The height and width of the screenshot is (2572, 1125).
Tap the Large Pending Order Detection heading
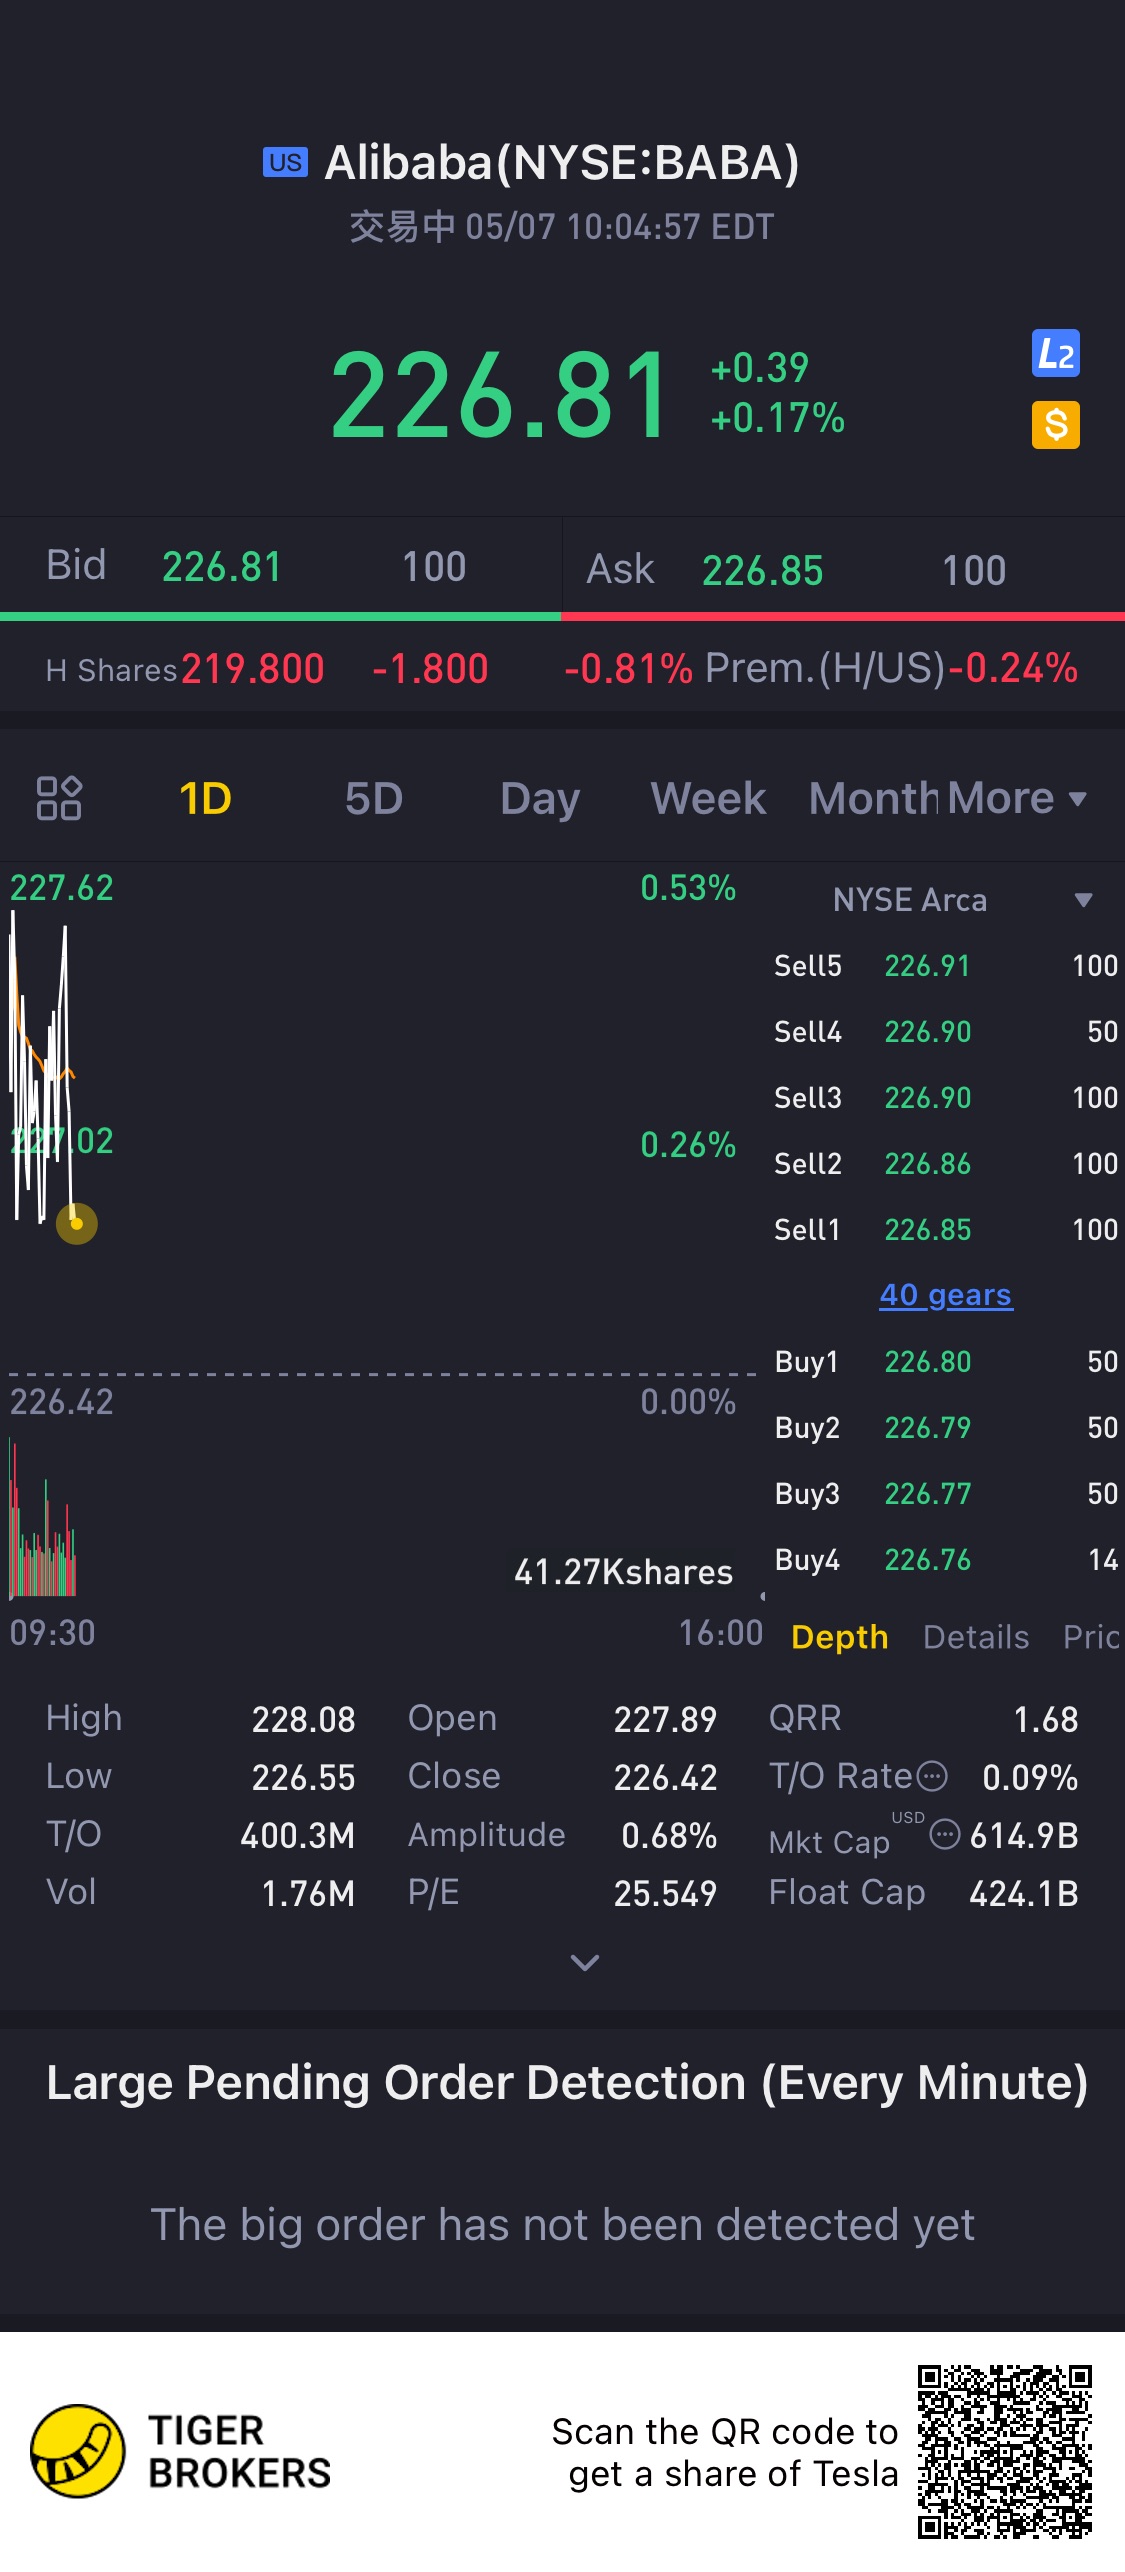(x=567, y=2083)
